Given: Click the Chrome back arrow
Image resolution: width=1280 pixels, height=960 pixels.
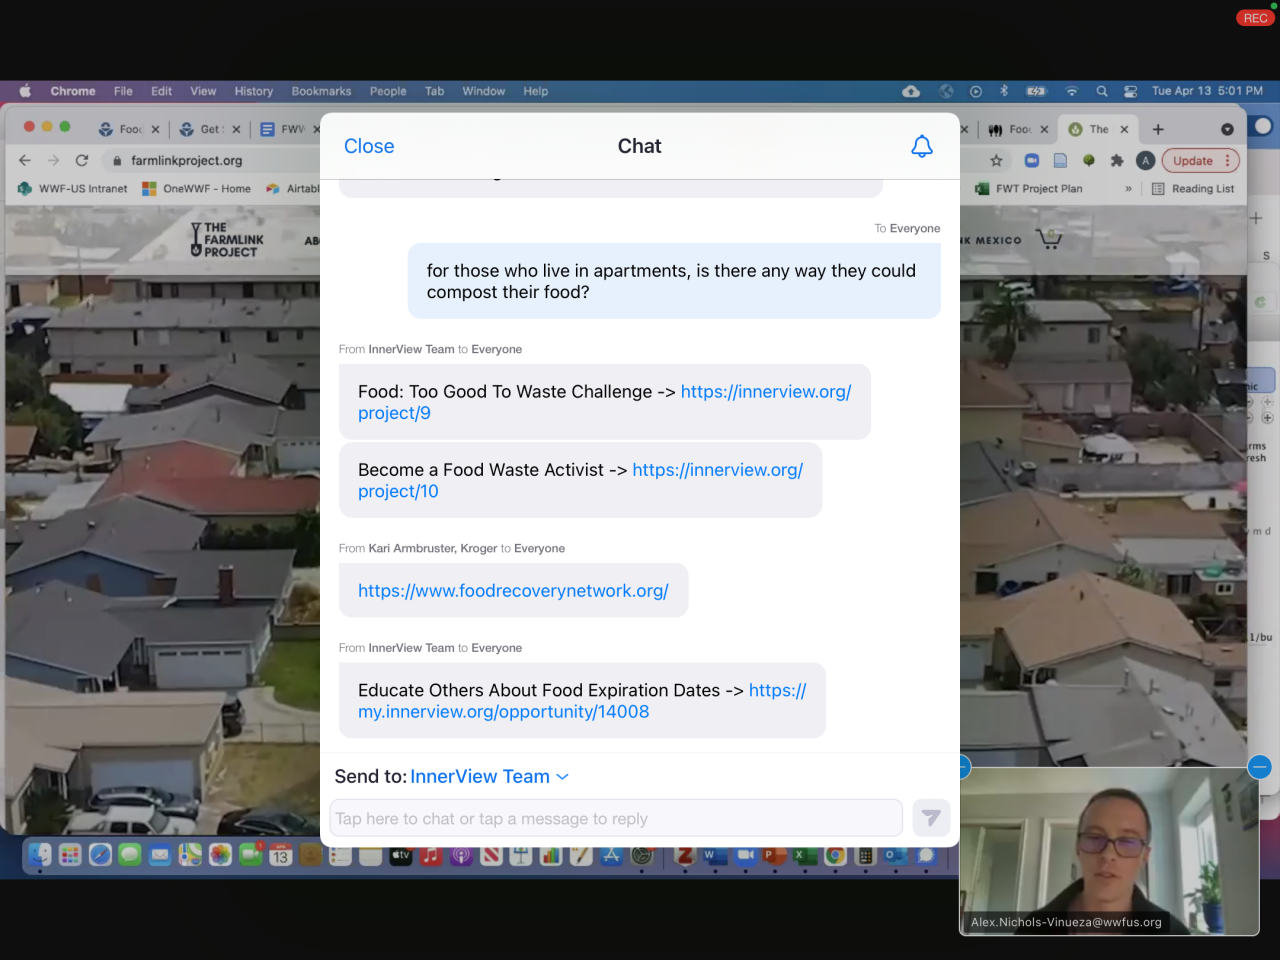Looking at the screenshot, I should (x=25, y=160).
